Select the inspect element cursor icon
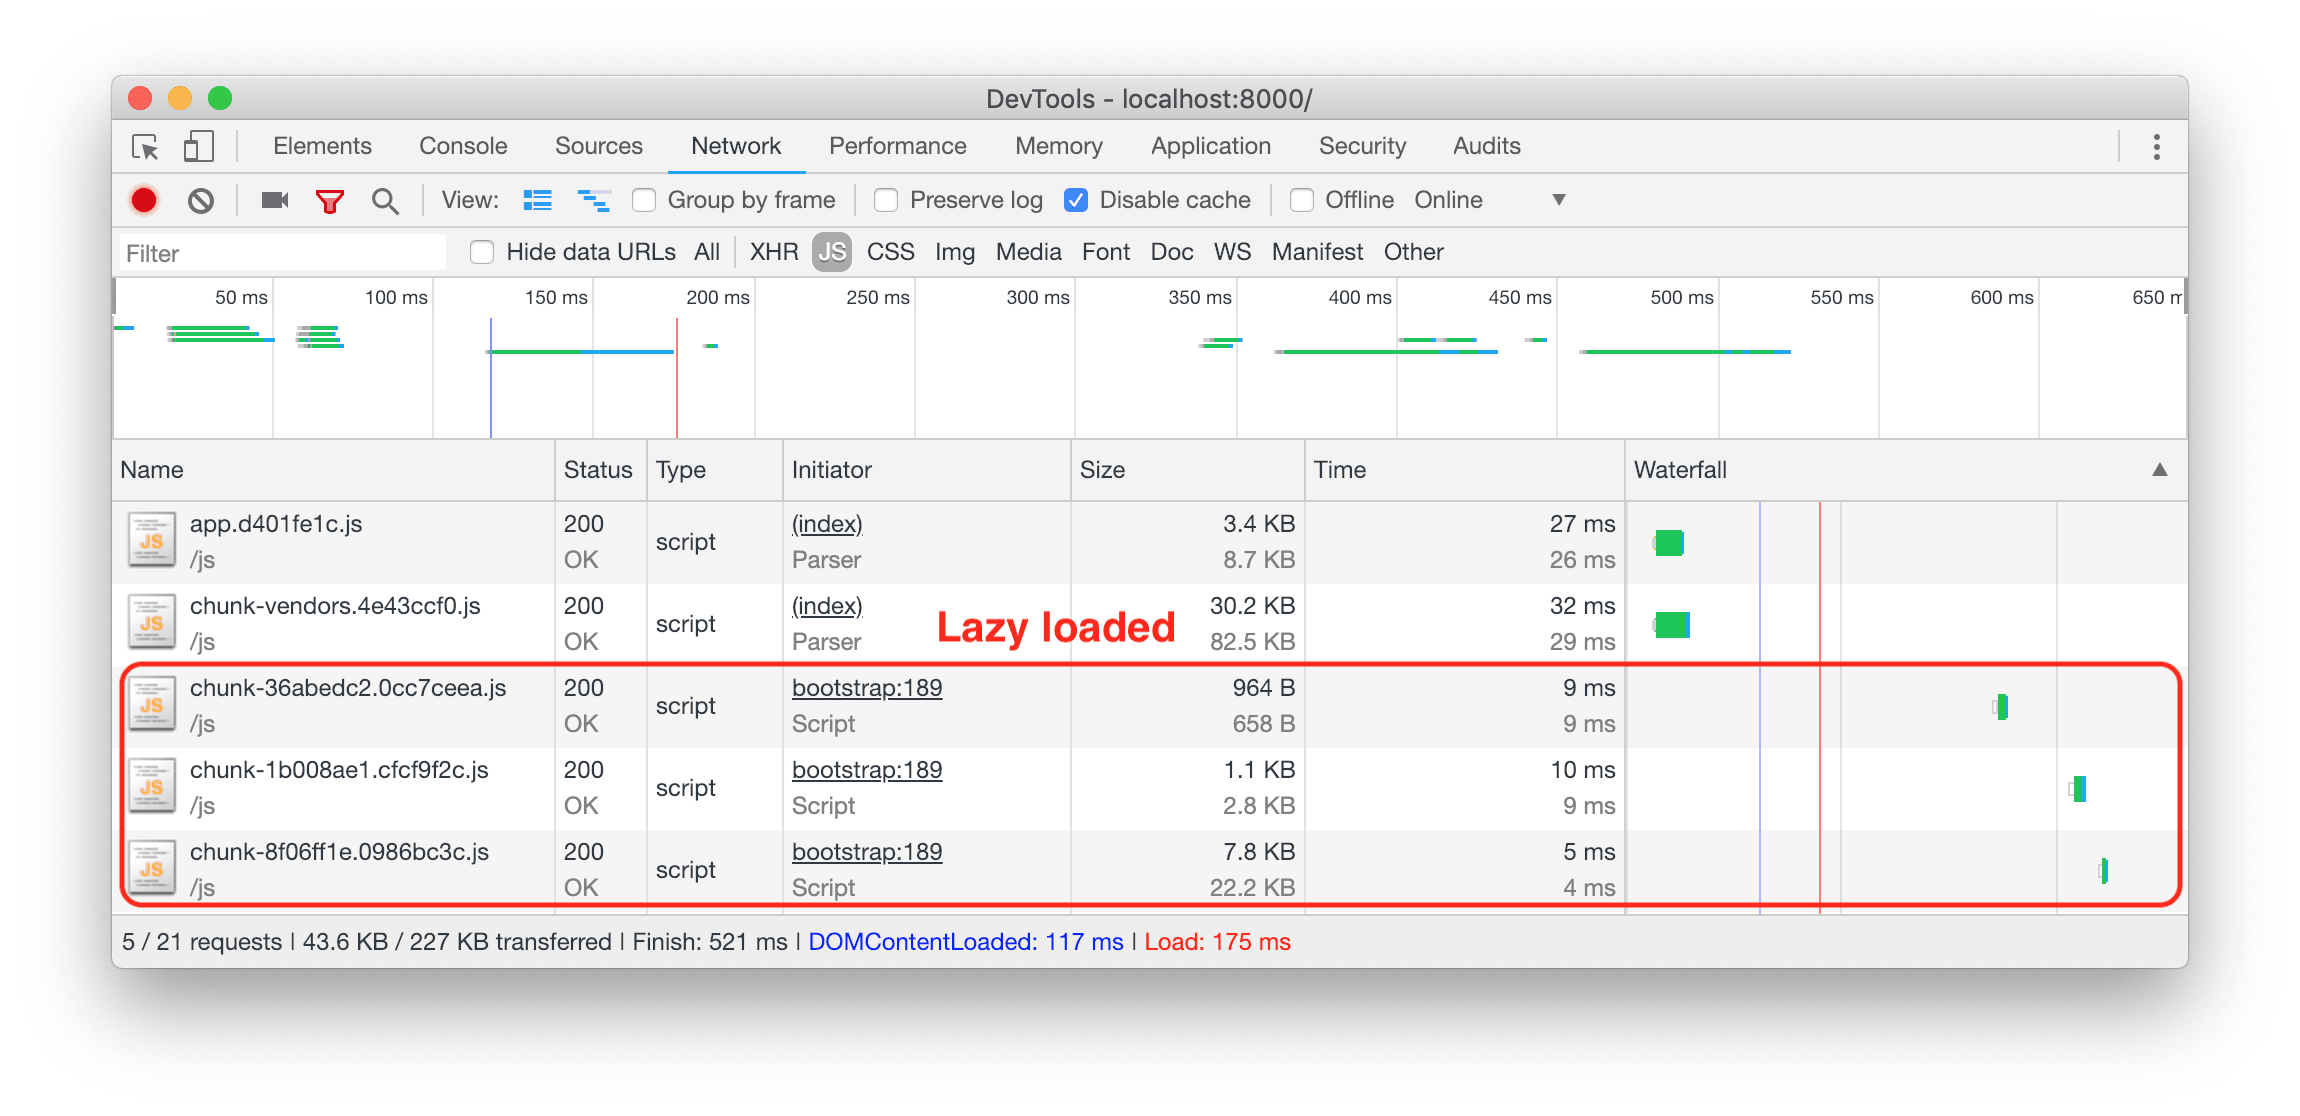The width and height of the screenshot is (2300, 1116). [x=146, y=147]
